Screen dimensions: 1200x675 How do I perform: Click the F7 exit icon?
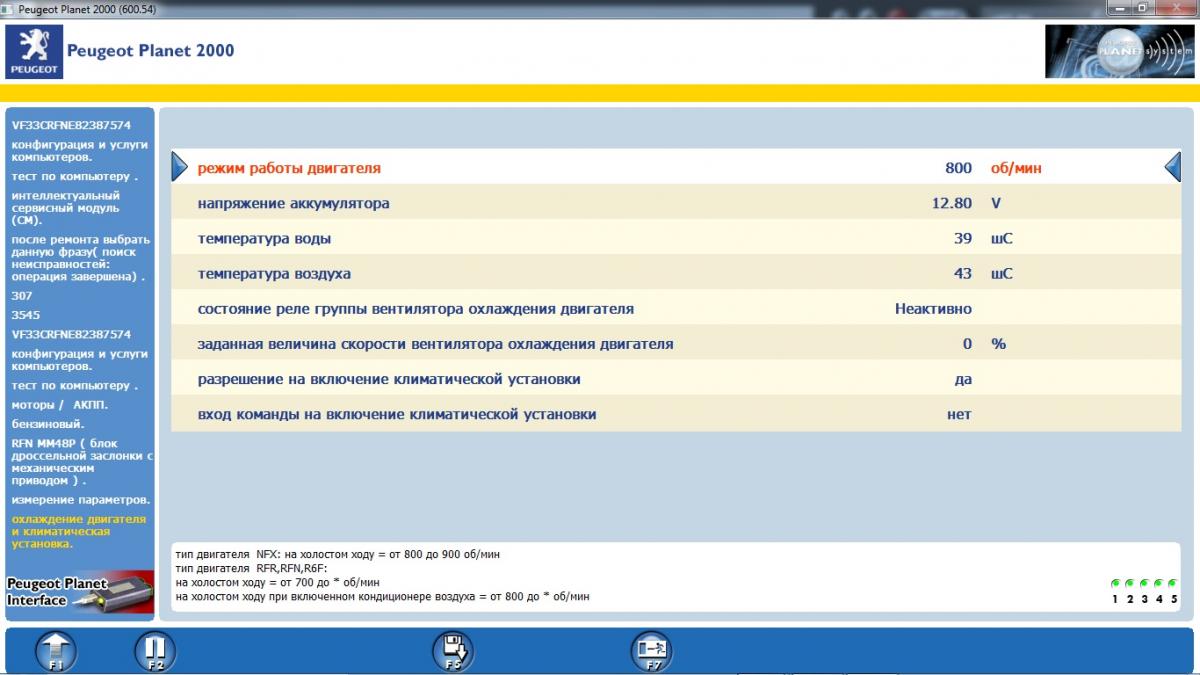(652, 652)
